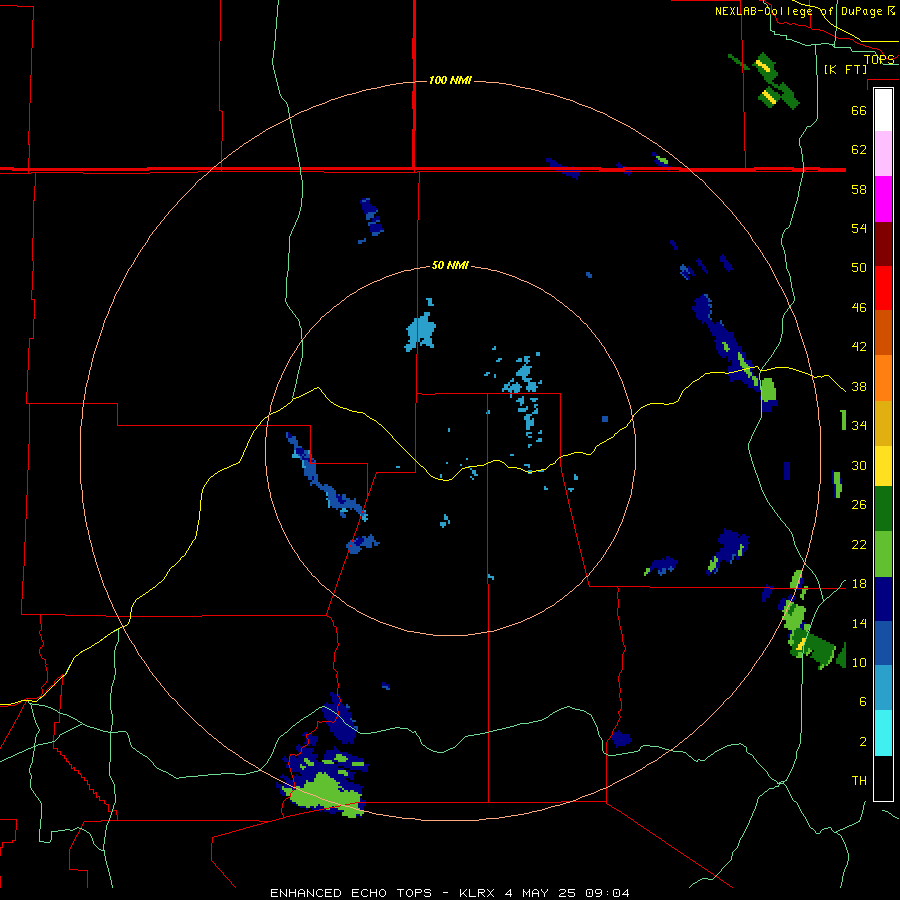The height and width of the screenshot is (900, 900).
Task: Click the legend value 66
Action: [859, 110]
